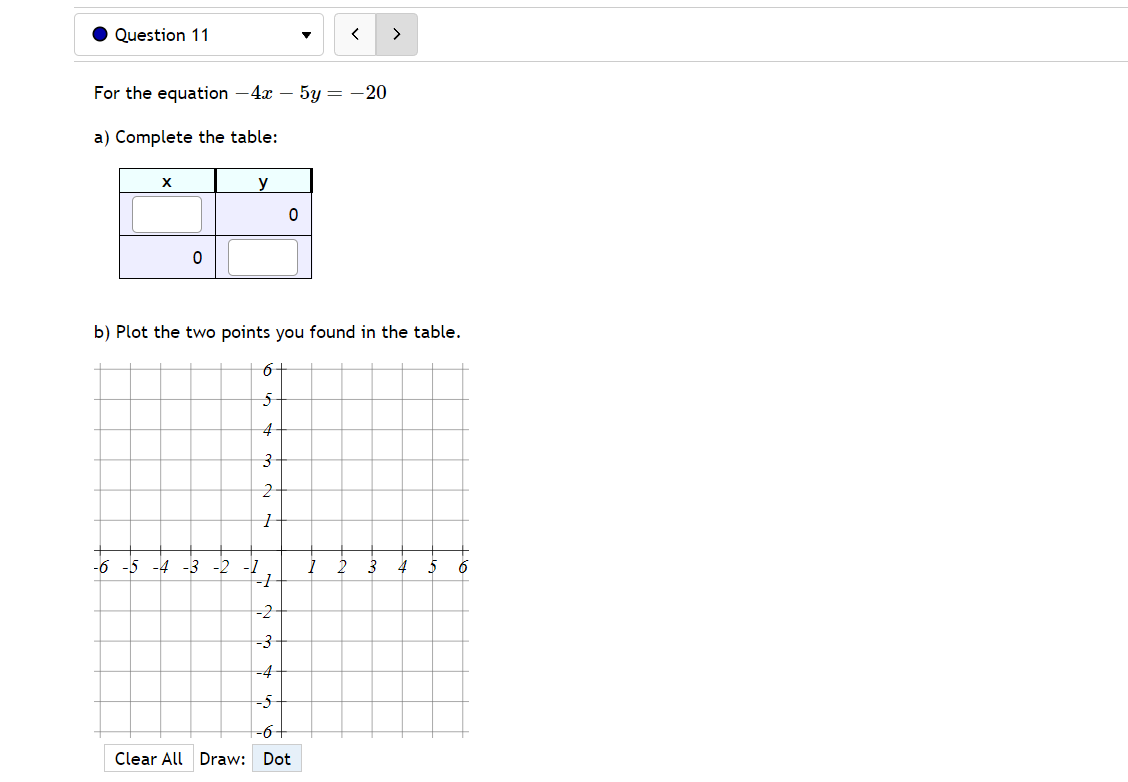This screenshot has width=1128, height=782.
Task: Expand the question selector arrow
Action: pos(306,34)
